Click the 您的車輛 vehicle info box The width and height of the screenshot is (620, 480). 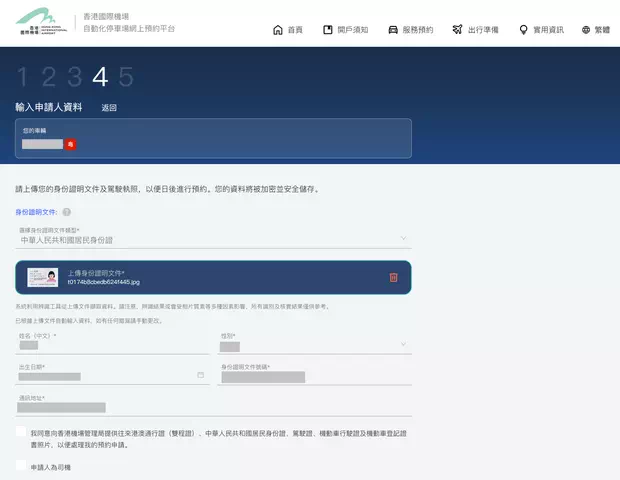tap(213, 138)
